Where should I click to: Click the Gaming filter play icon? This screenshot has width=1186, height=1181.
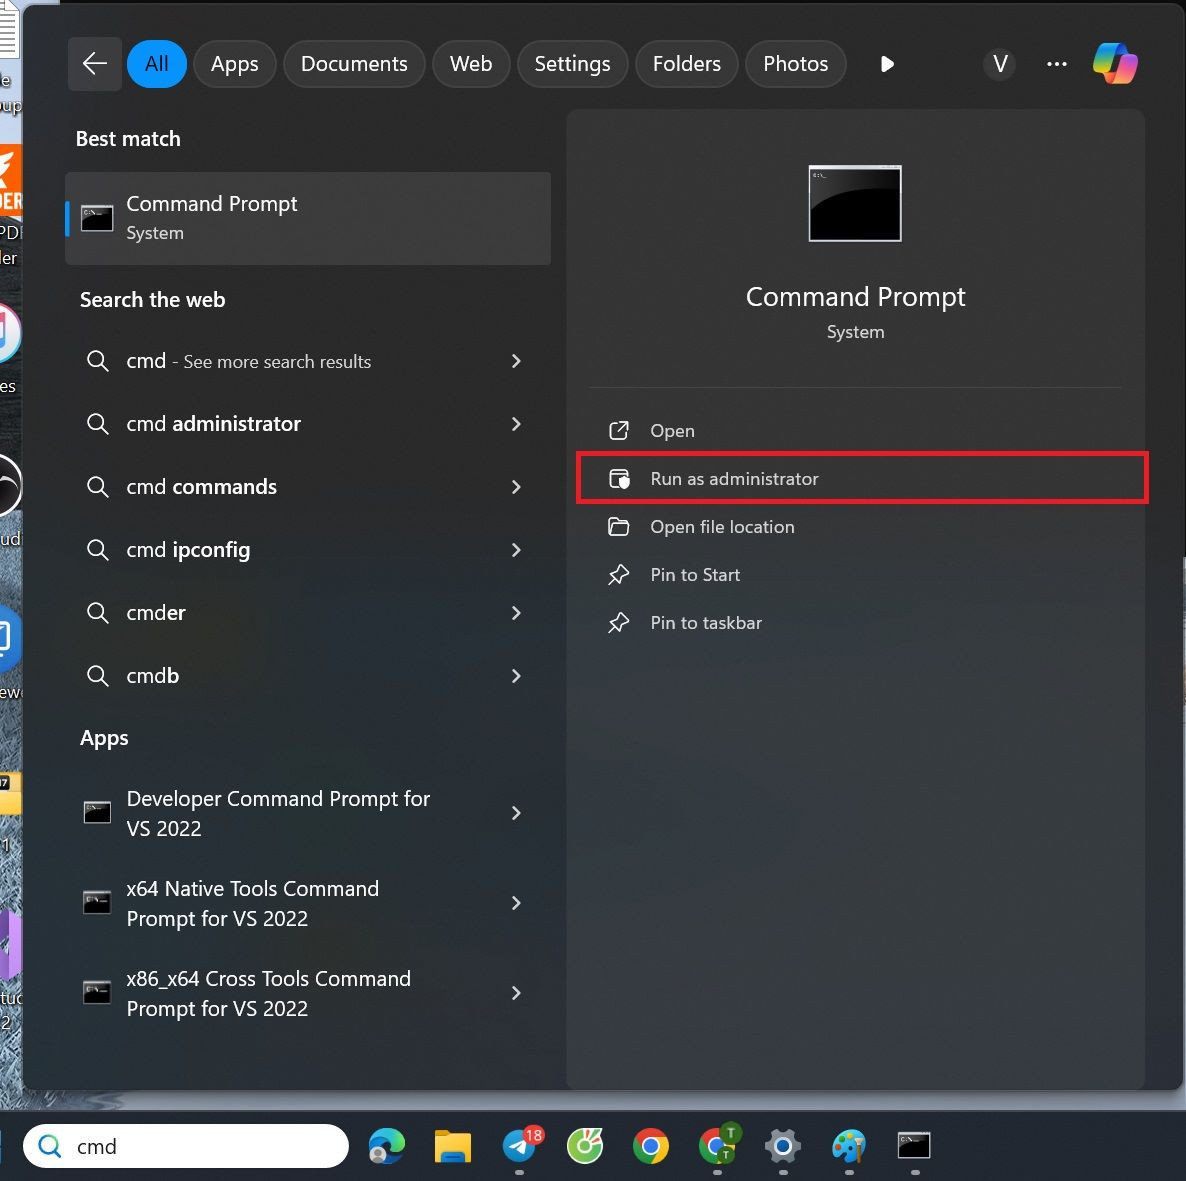(x=886, y=63)
